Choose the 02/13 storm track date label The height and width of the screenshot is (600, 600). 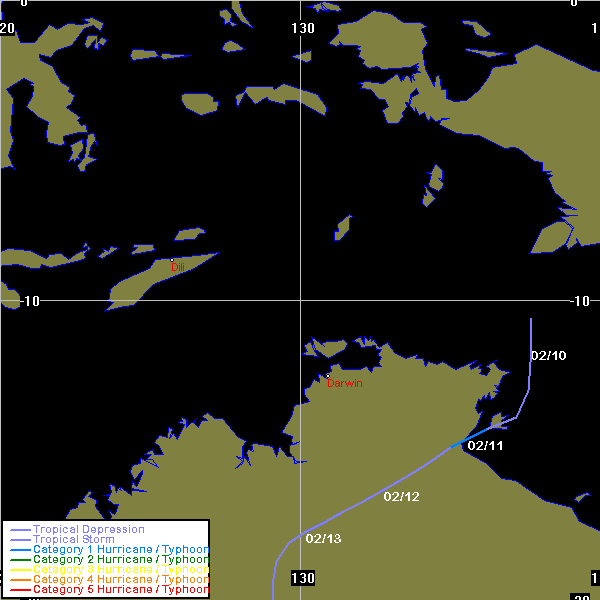tap(323, 540)
